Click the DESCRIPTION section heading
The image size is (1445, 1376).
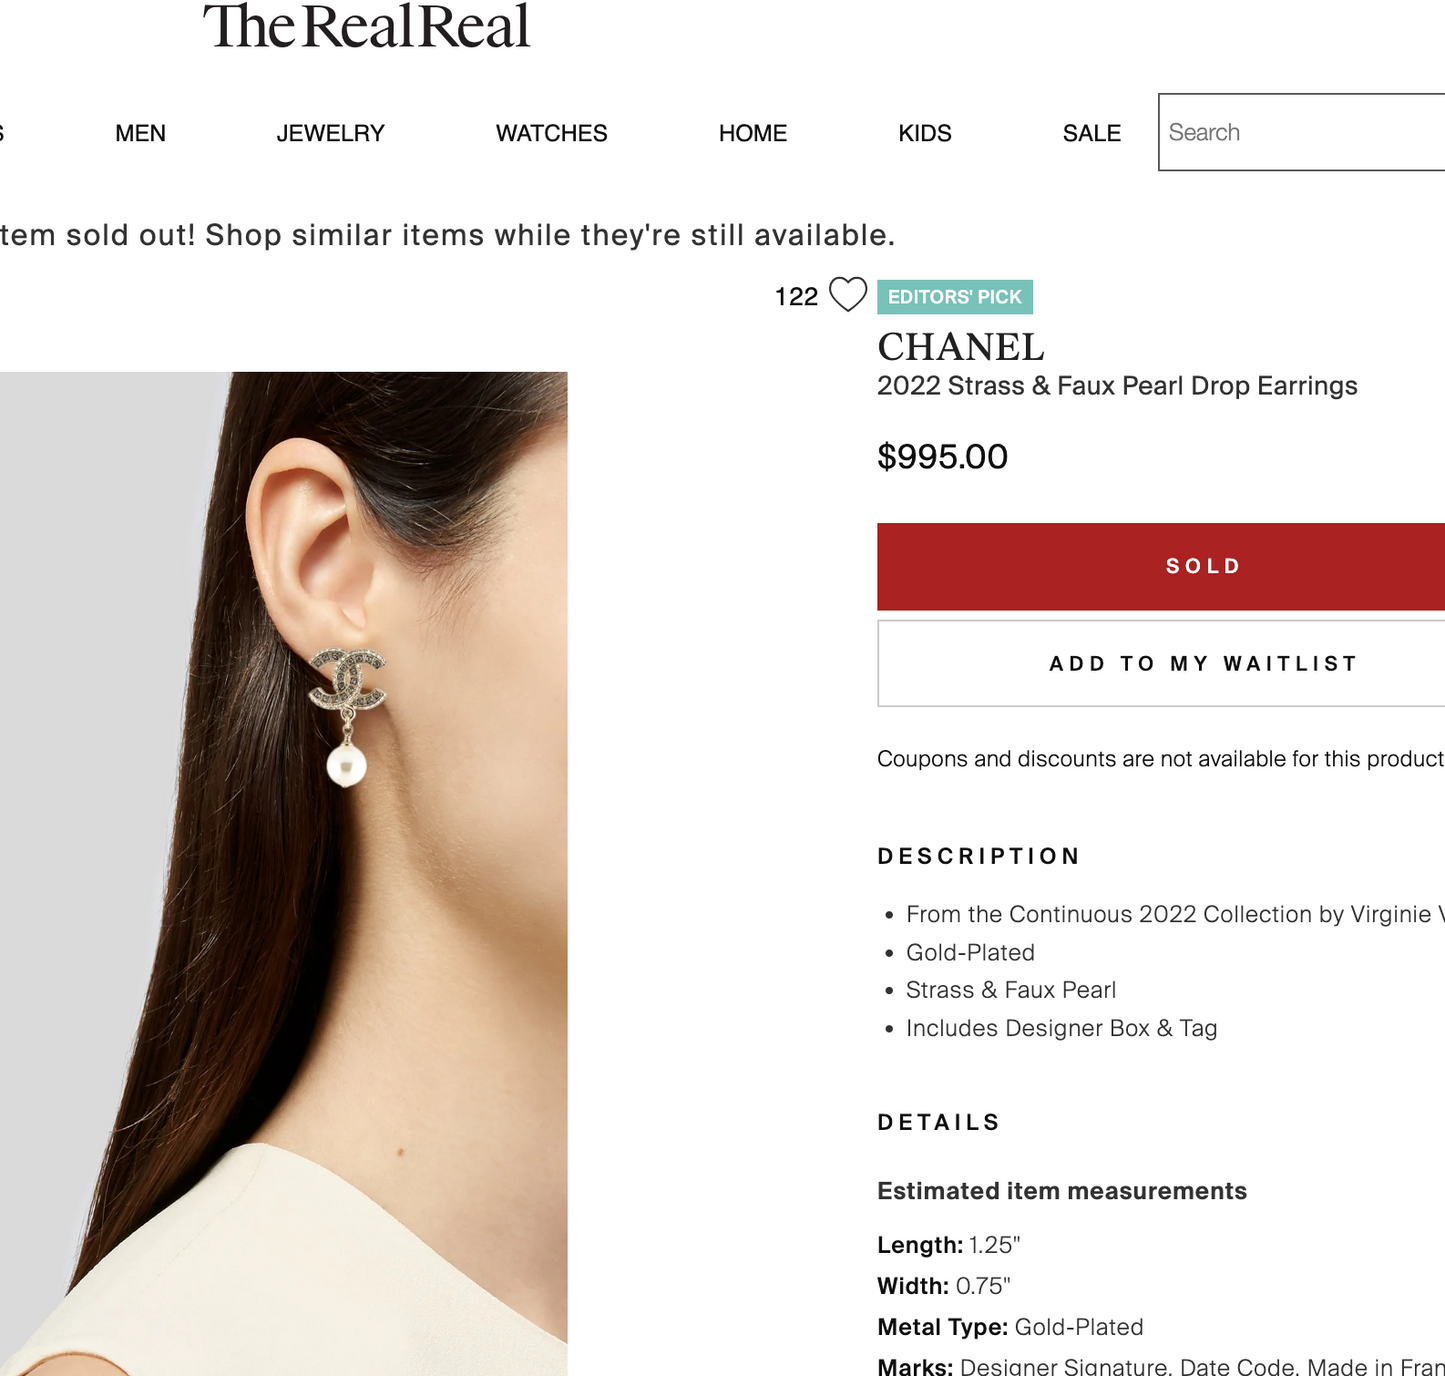979,856
